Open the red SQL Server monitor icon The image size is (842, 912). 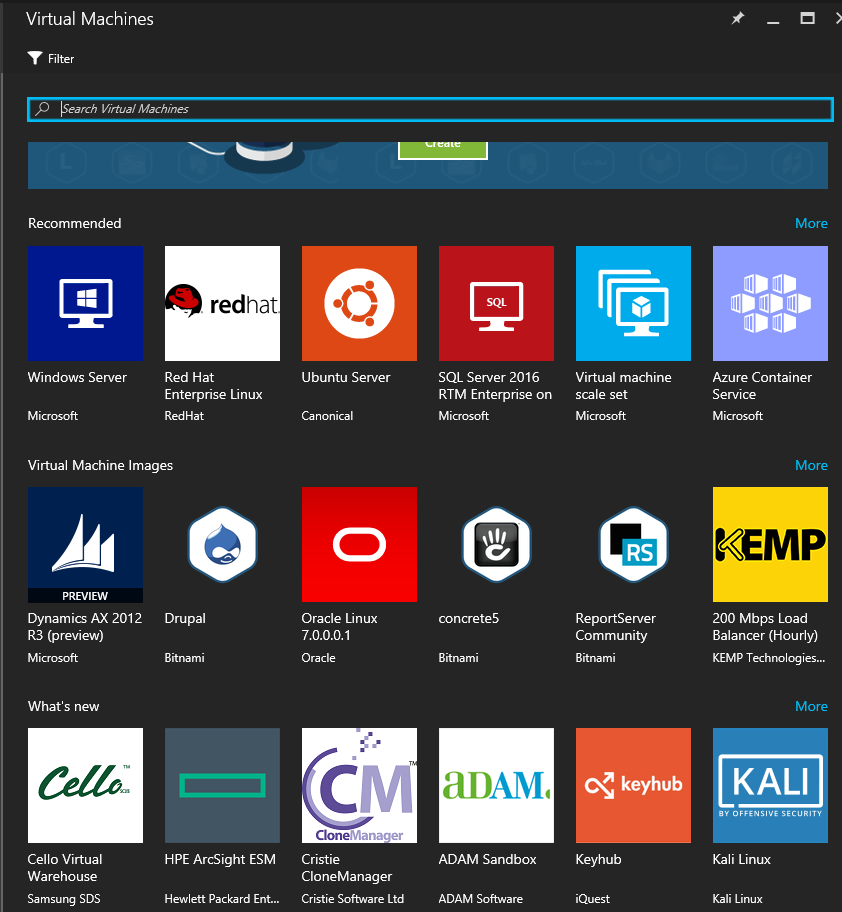coord(496,303)
